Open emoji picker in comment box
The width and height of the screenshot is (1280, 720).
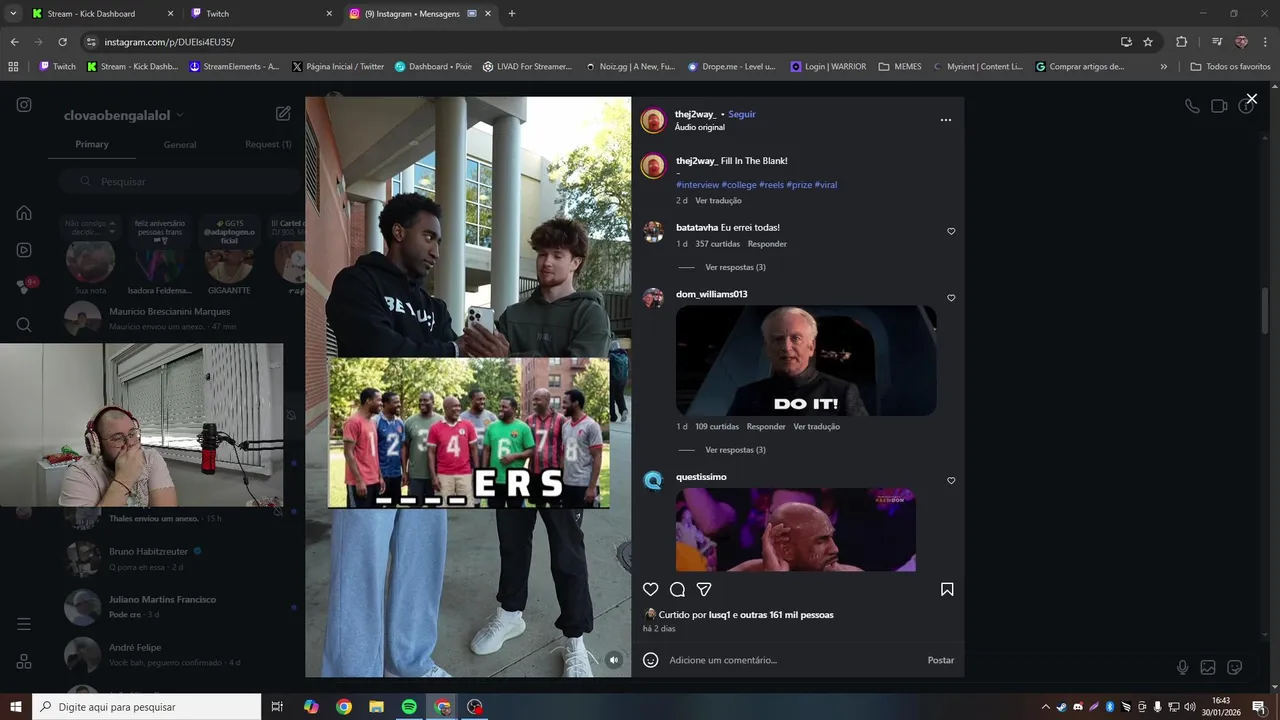[651, 660]
